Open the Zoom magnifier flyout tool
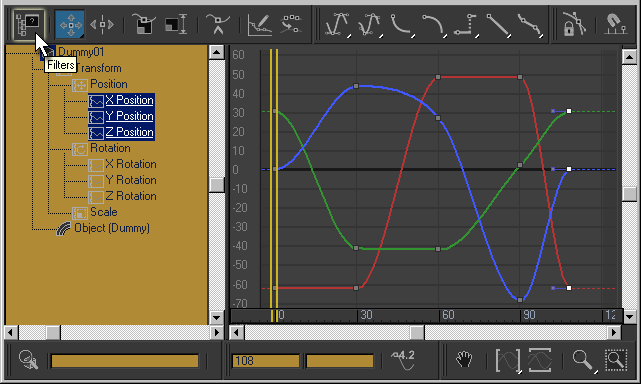 click(x=584, y=360)
